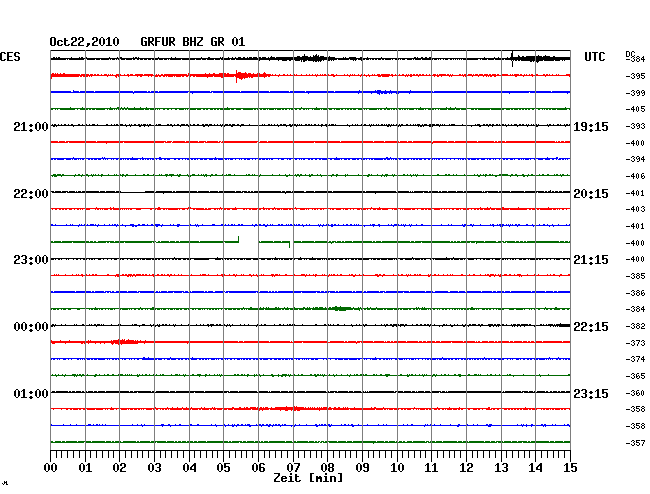Select the 22:00 local time label
The width and height of the screenshot is (650, 494).
[31, 194]
